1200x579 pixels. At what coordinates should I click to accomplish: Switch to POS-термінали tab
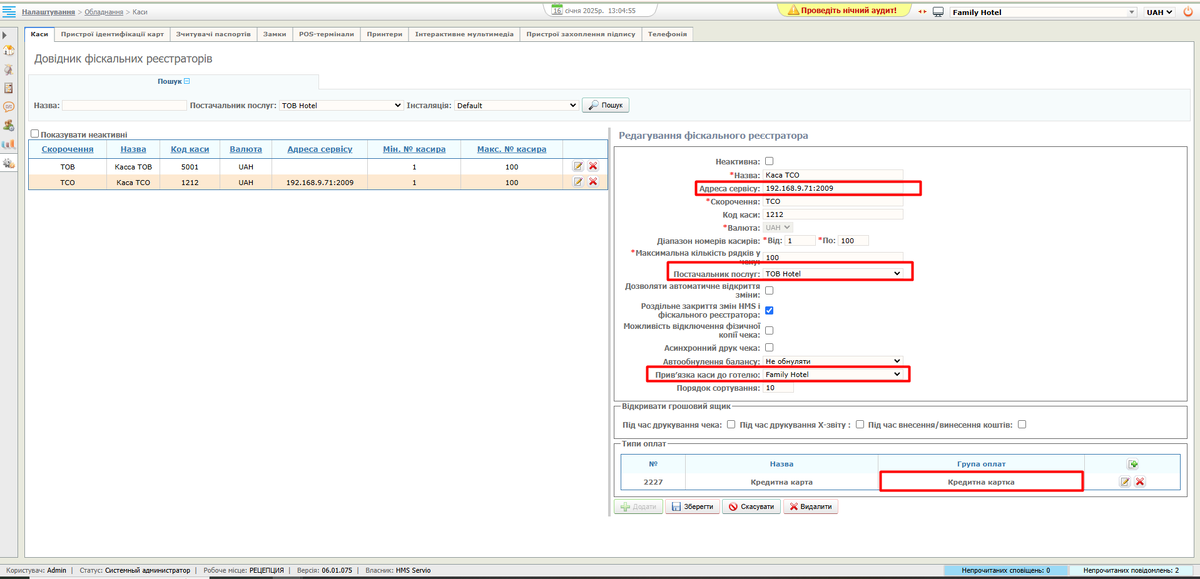click(325, 34)
